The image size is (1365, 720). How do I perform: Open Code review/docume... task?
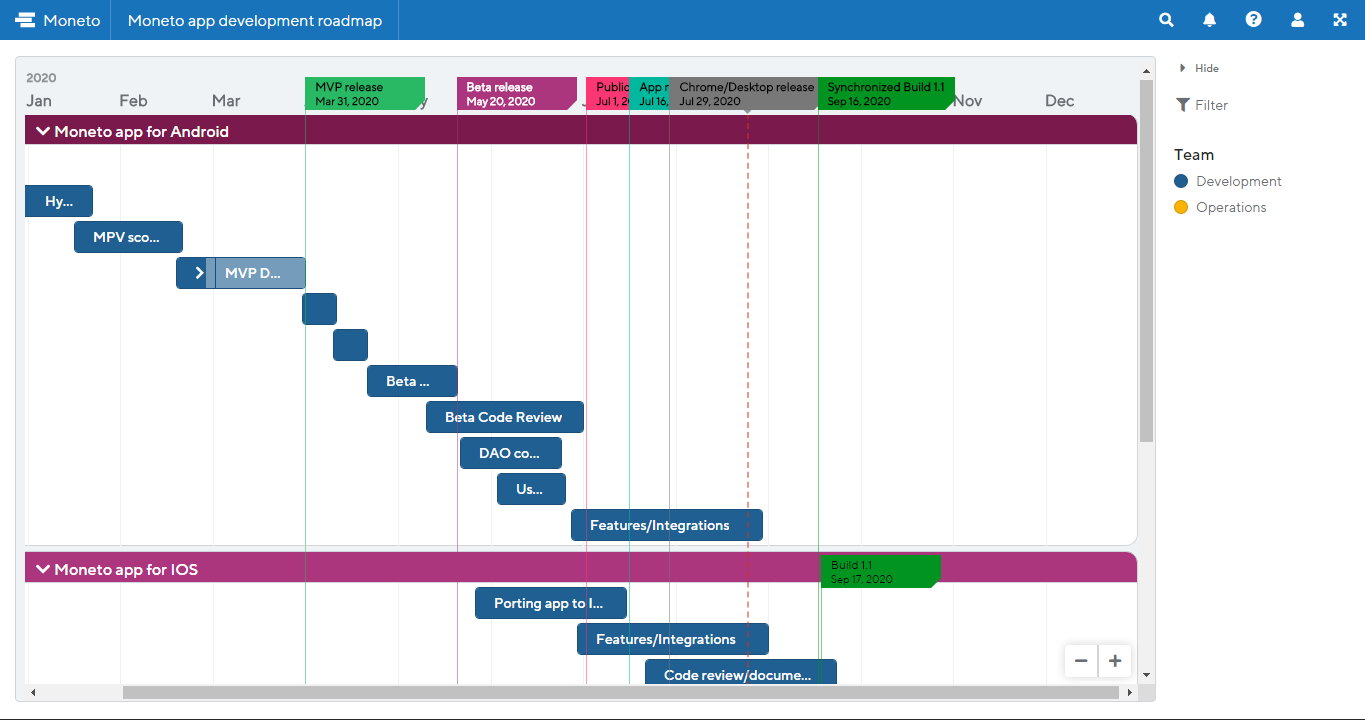pos(741,673)
